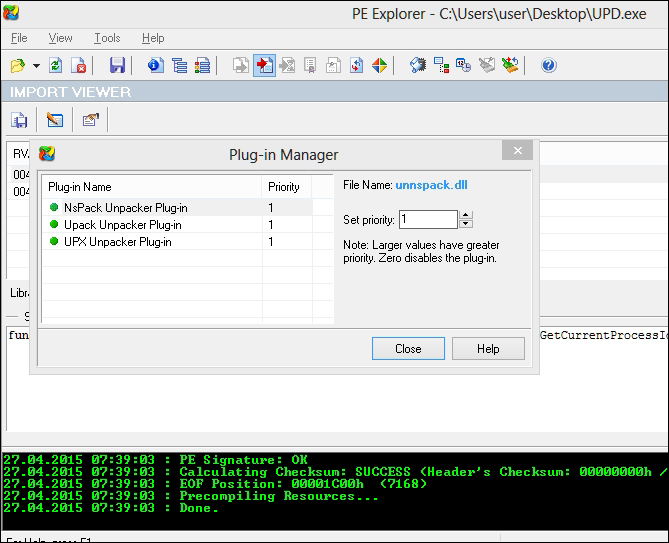This screenshot has width=669, height=543.
Task: Select the UPX Unpacker Plug-in row
Action: coord(117,242)
